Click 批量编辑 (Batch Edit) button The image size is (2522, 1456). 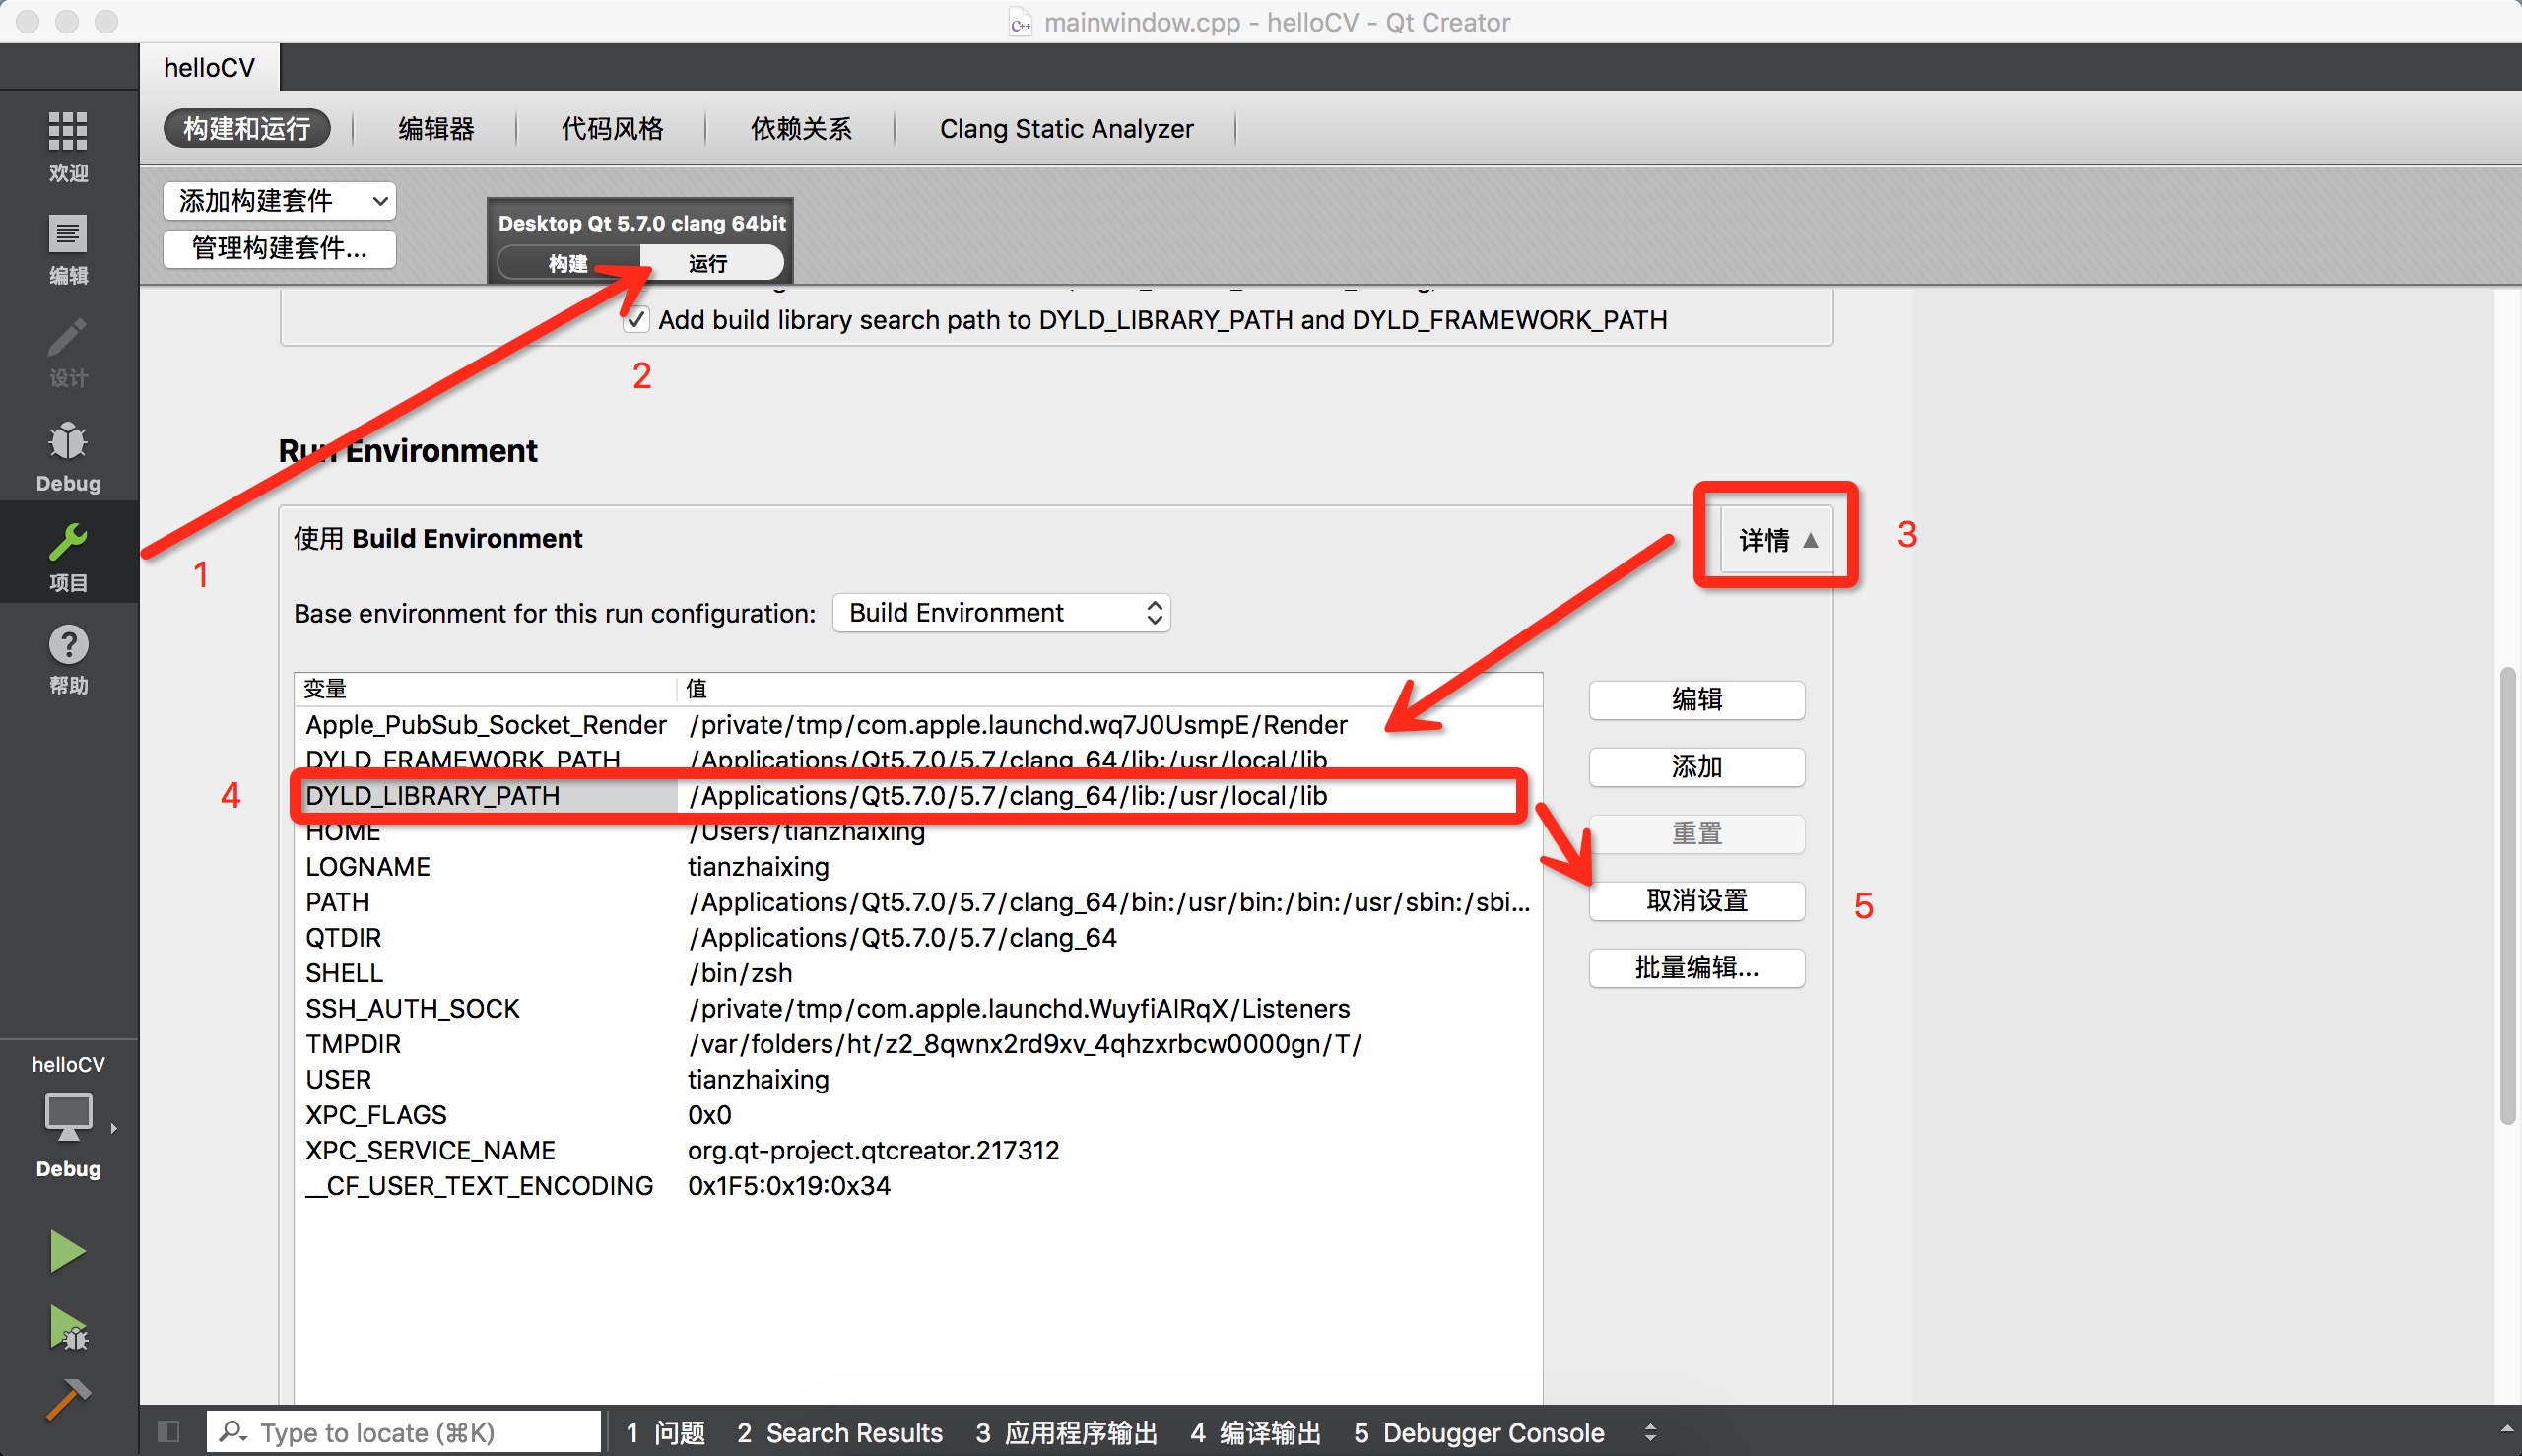1695,967
